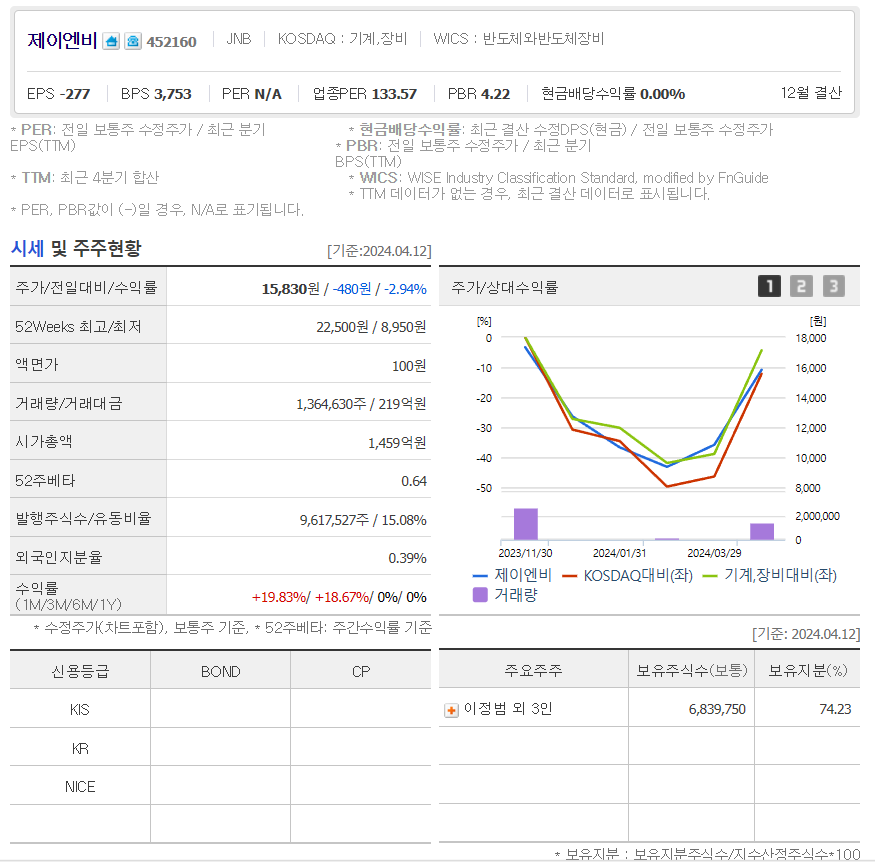Screen dimensions: 875x862
Task: Click the red KOSDAQ대비(좌) legend line
Action: tap(569, 576)
